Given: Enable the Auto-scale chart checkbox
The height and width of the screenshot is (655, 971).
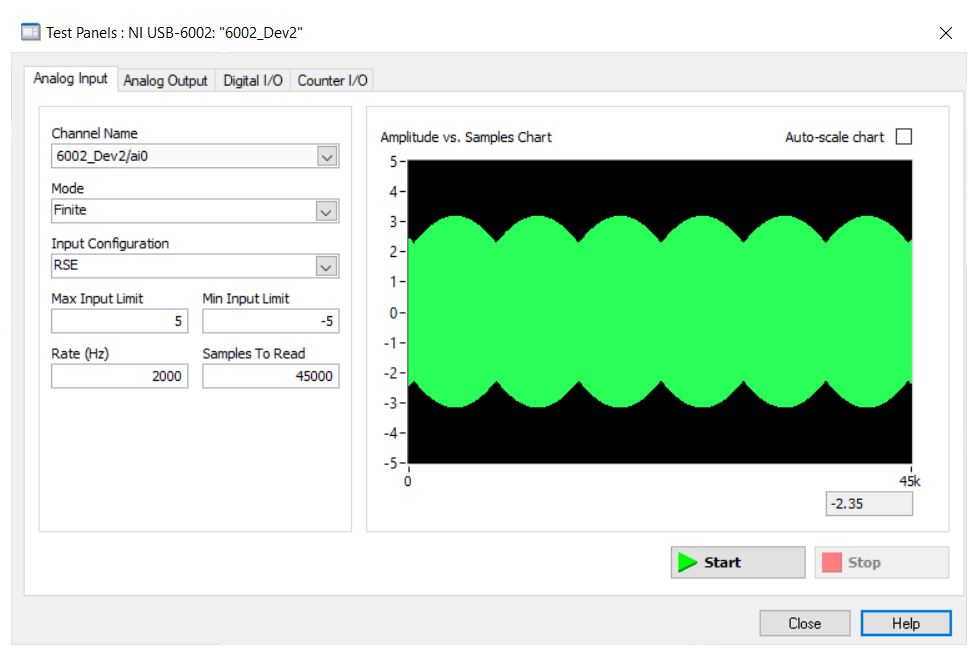Looking at the screenshot, I should (x=904, y=137).
